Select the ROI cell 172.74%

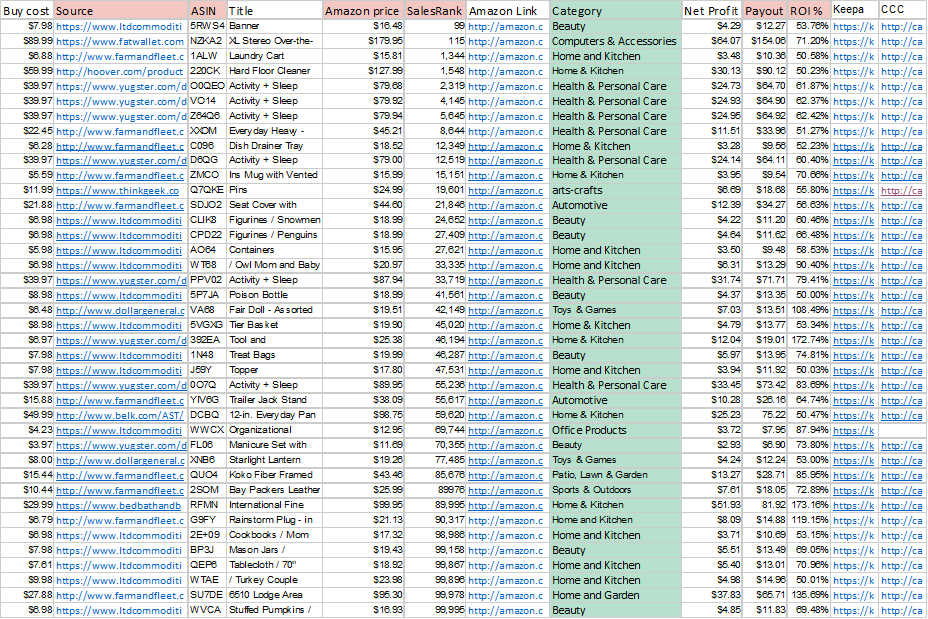click(x=808, y=340)
